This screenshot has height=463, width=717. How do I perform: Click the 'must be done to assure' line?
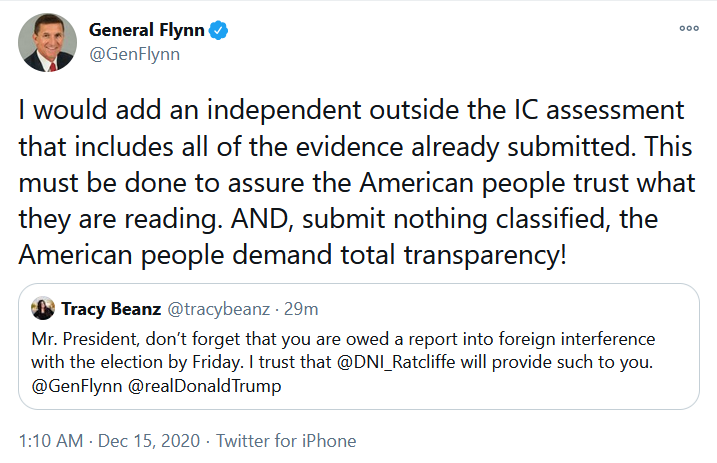click(357, 183)
